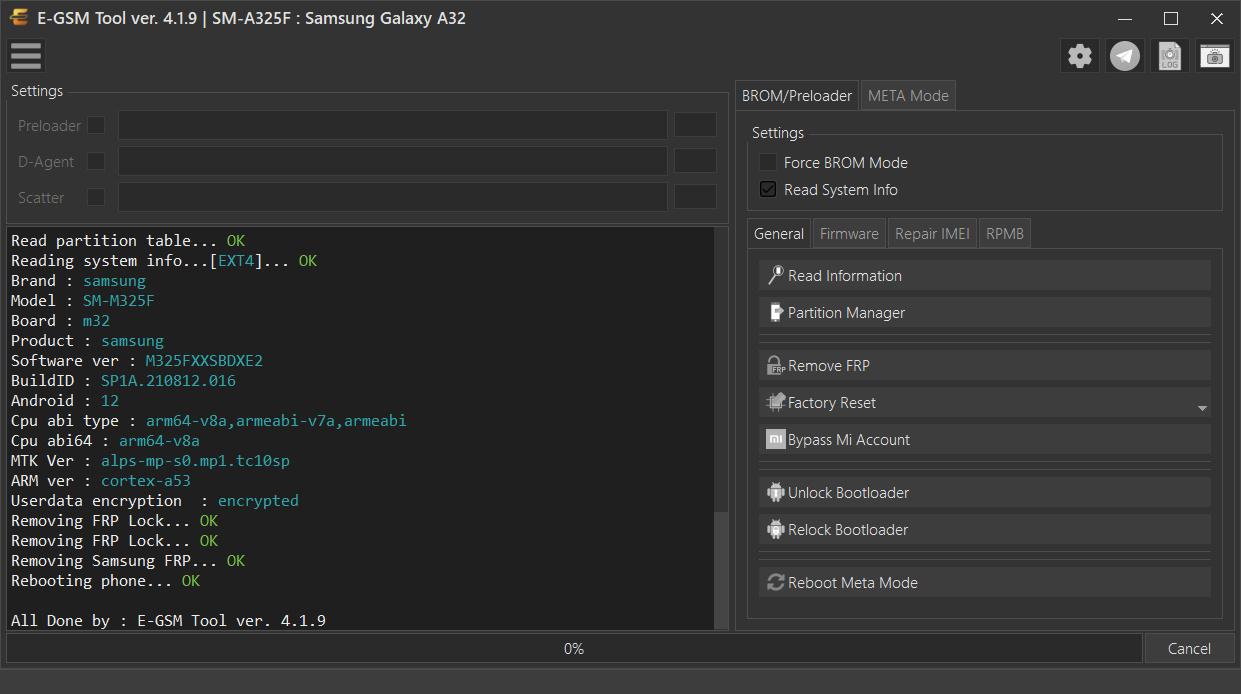Click the E-GSM Tool app logo

pyautogui.click(x=18, y=18)
